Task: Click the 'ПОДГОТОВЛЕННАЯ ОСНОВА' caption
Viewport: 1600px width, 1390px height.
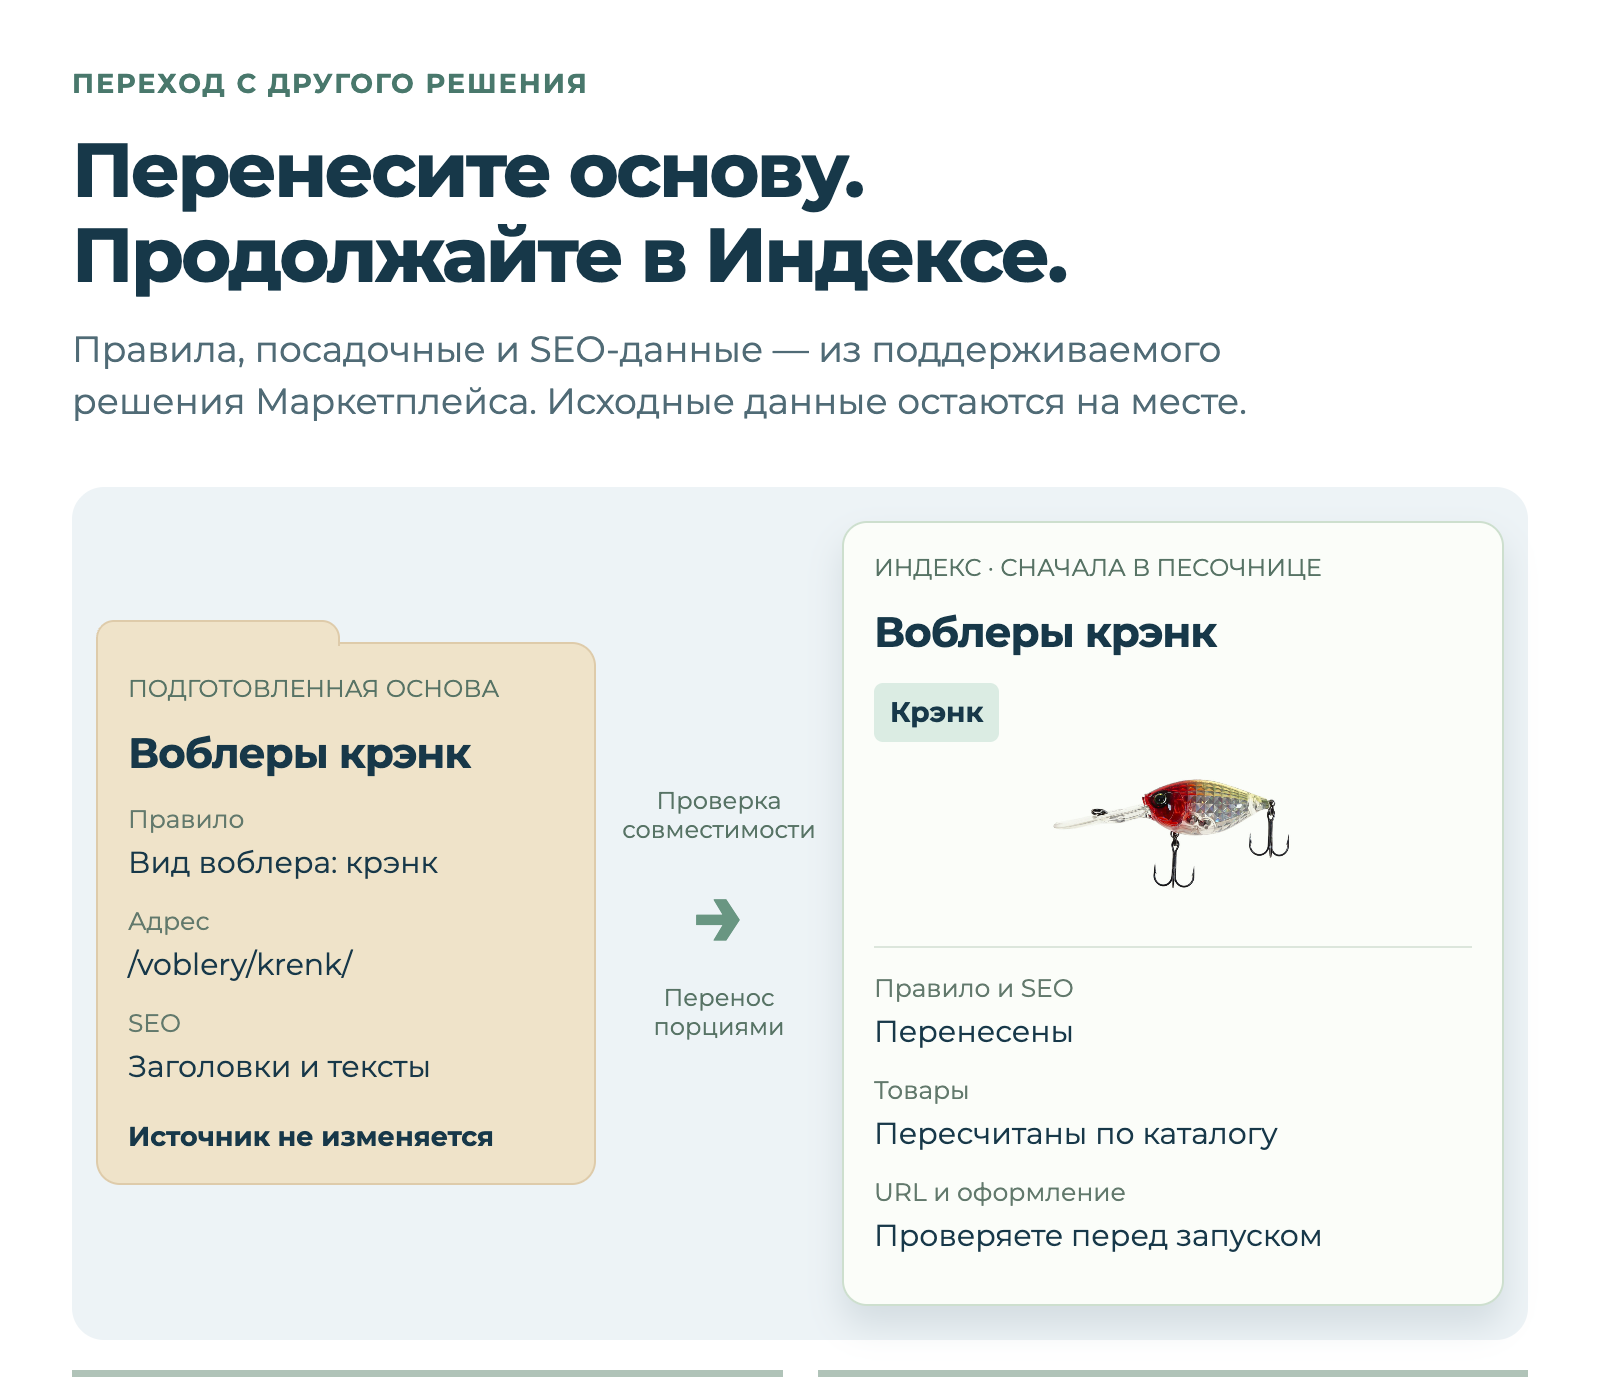Action: click(314, 689)
